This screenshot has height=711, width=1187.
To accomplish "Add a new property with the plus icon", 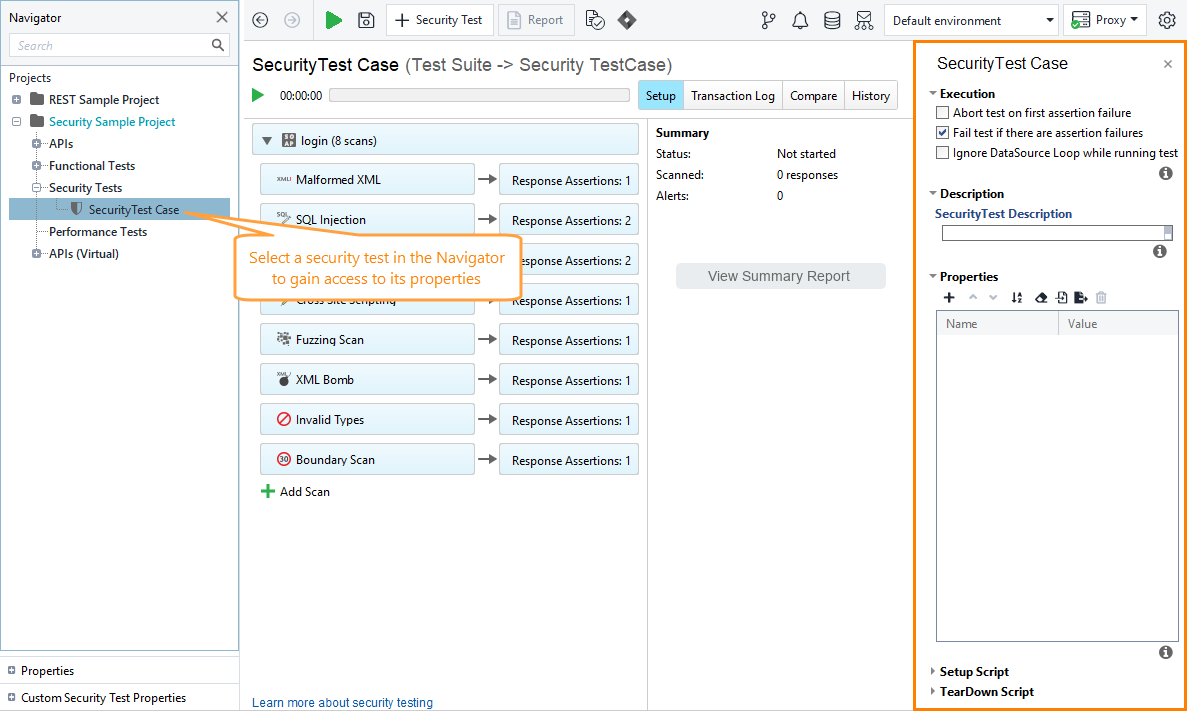I will (949, 297).
